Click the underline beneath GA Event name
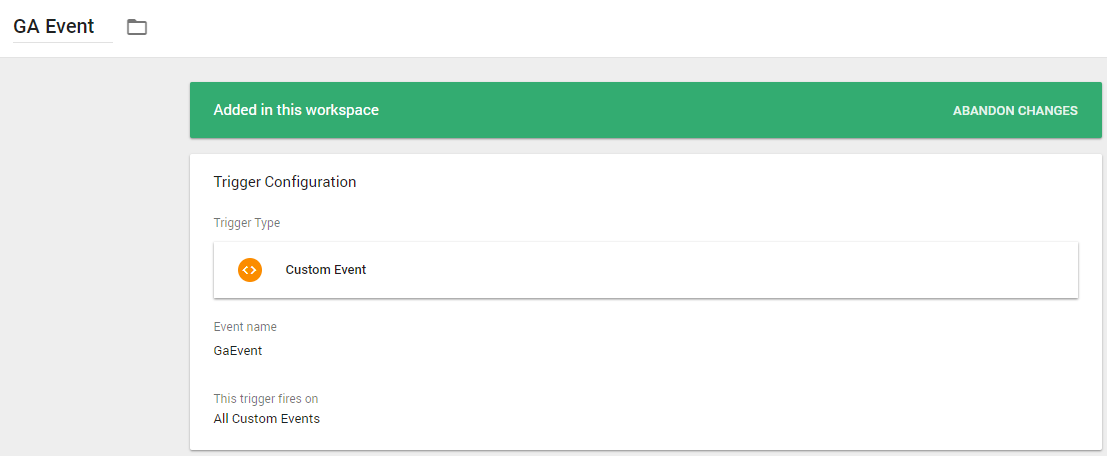 point(63,42)
